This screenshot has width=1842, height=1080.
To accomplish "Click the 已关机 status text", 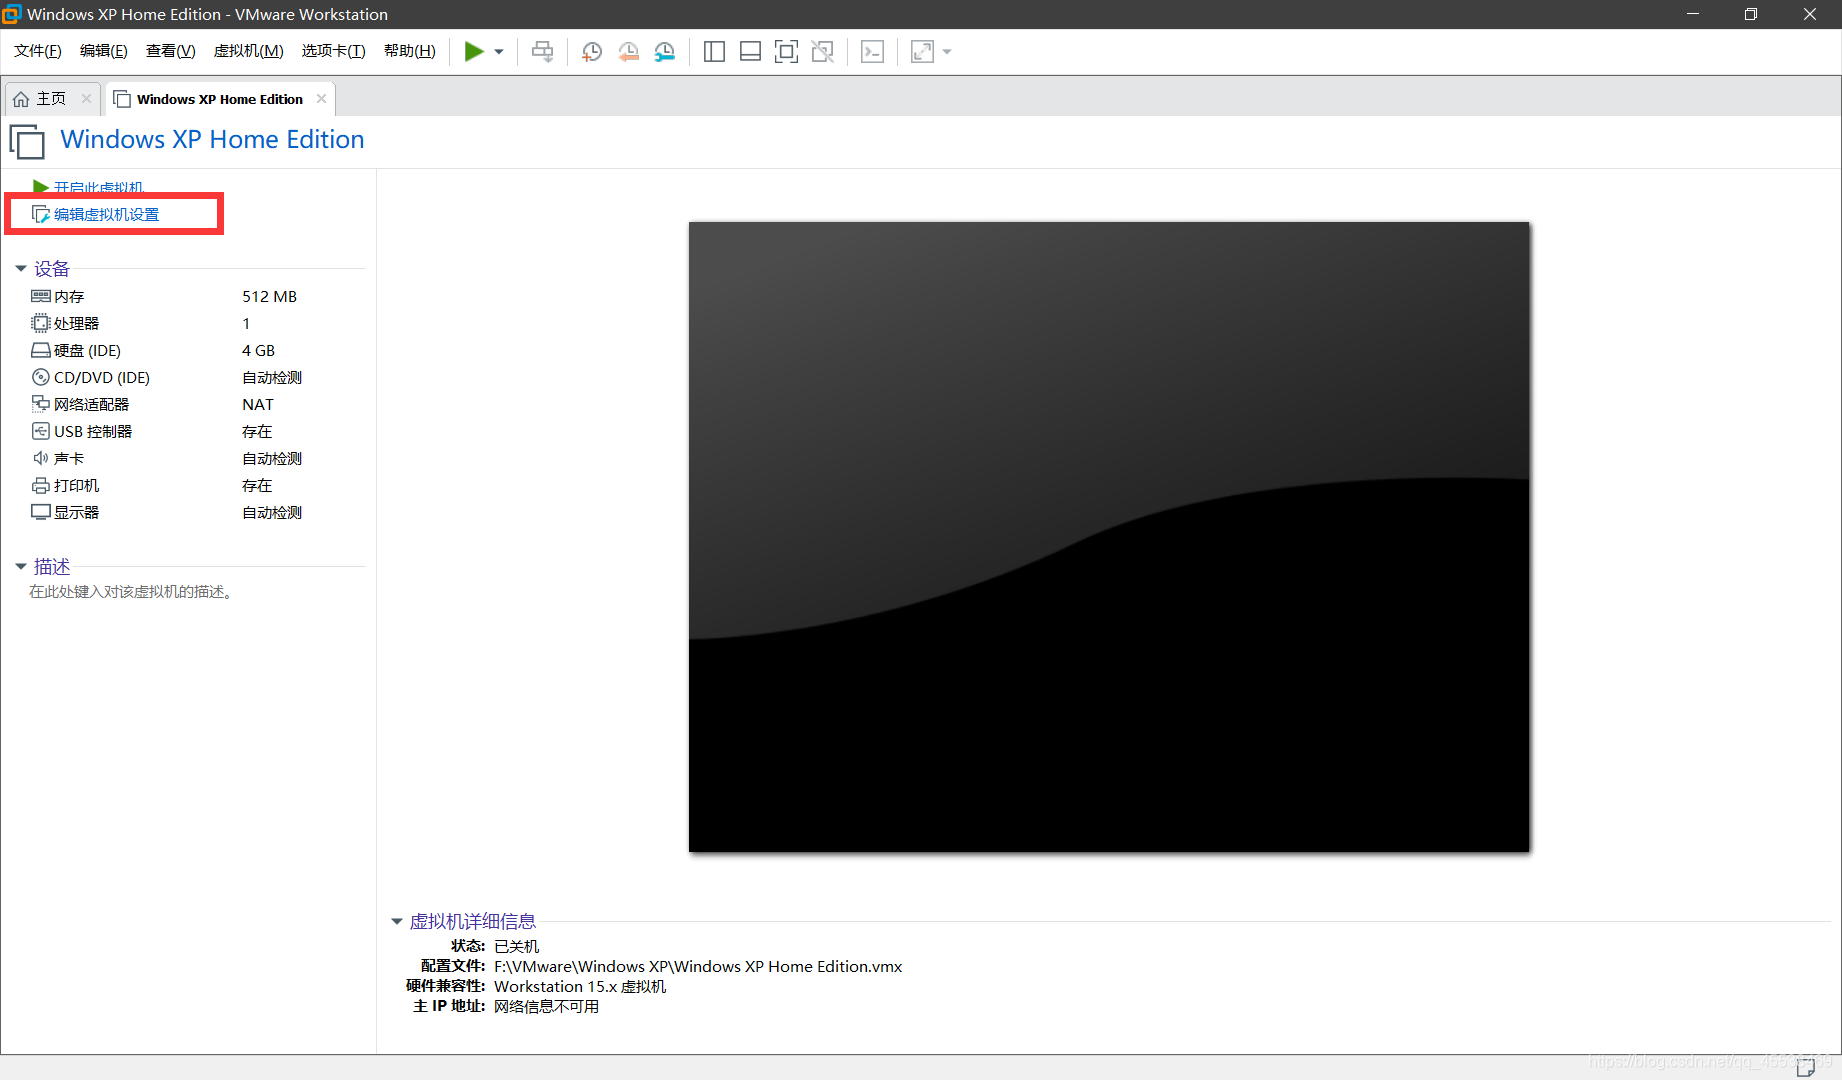I will (x=516, y=946).
